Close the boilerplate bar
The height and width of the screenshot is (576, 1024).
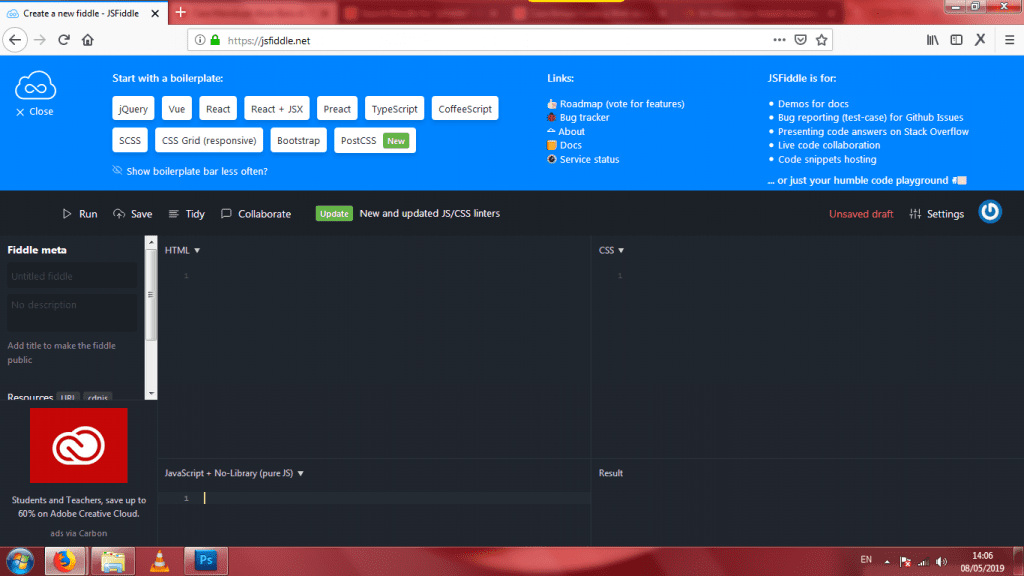[x=35, y=112]
